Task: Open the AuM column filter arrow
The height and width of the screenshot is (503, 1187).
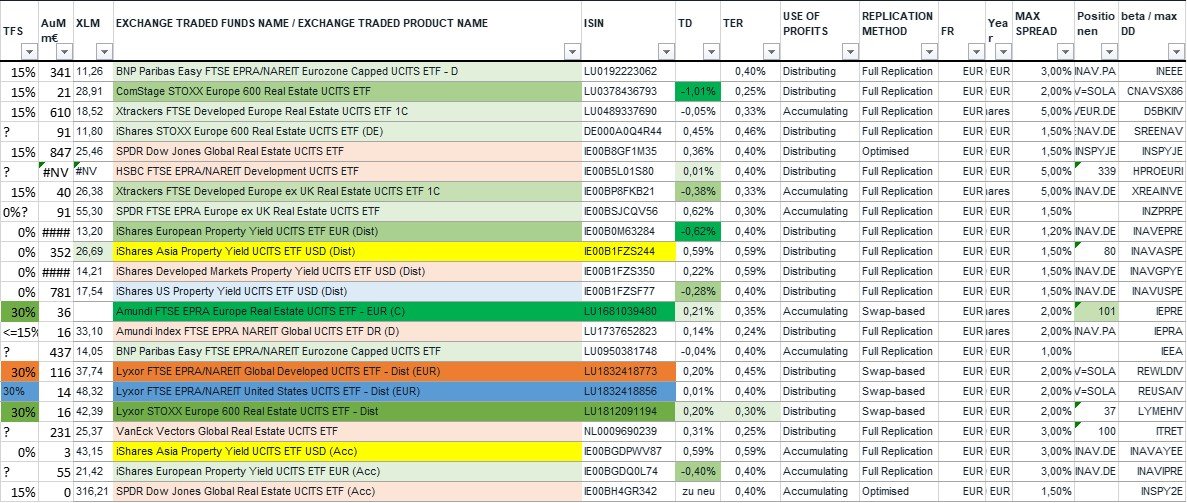Action: tap(65, 51)
